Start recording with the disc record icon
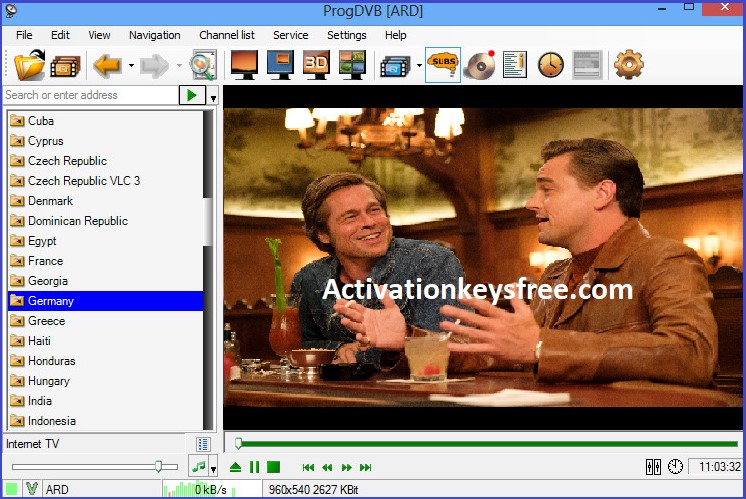This screenshot has height=499, width=746. click(479, 65)
